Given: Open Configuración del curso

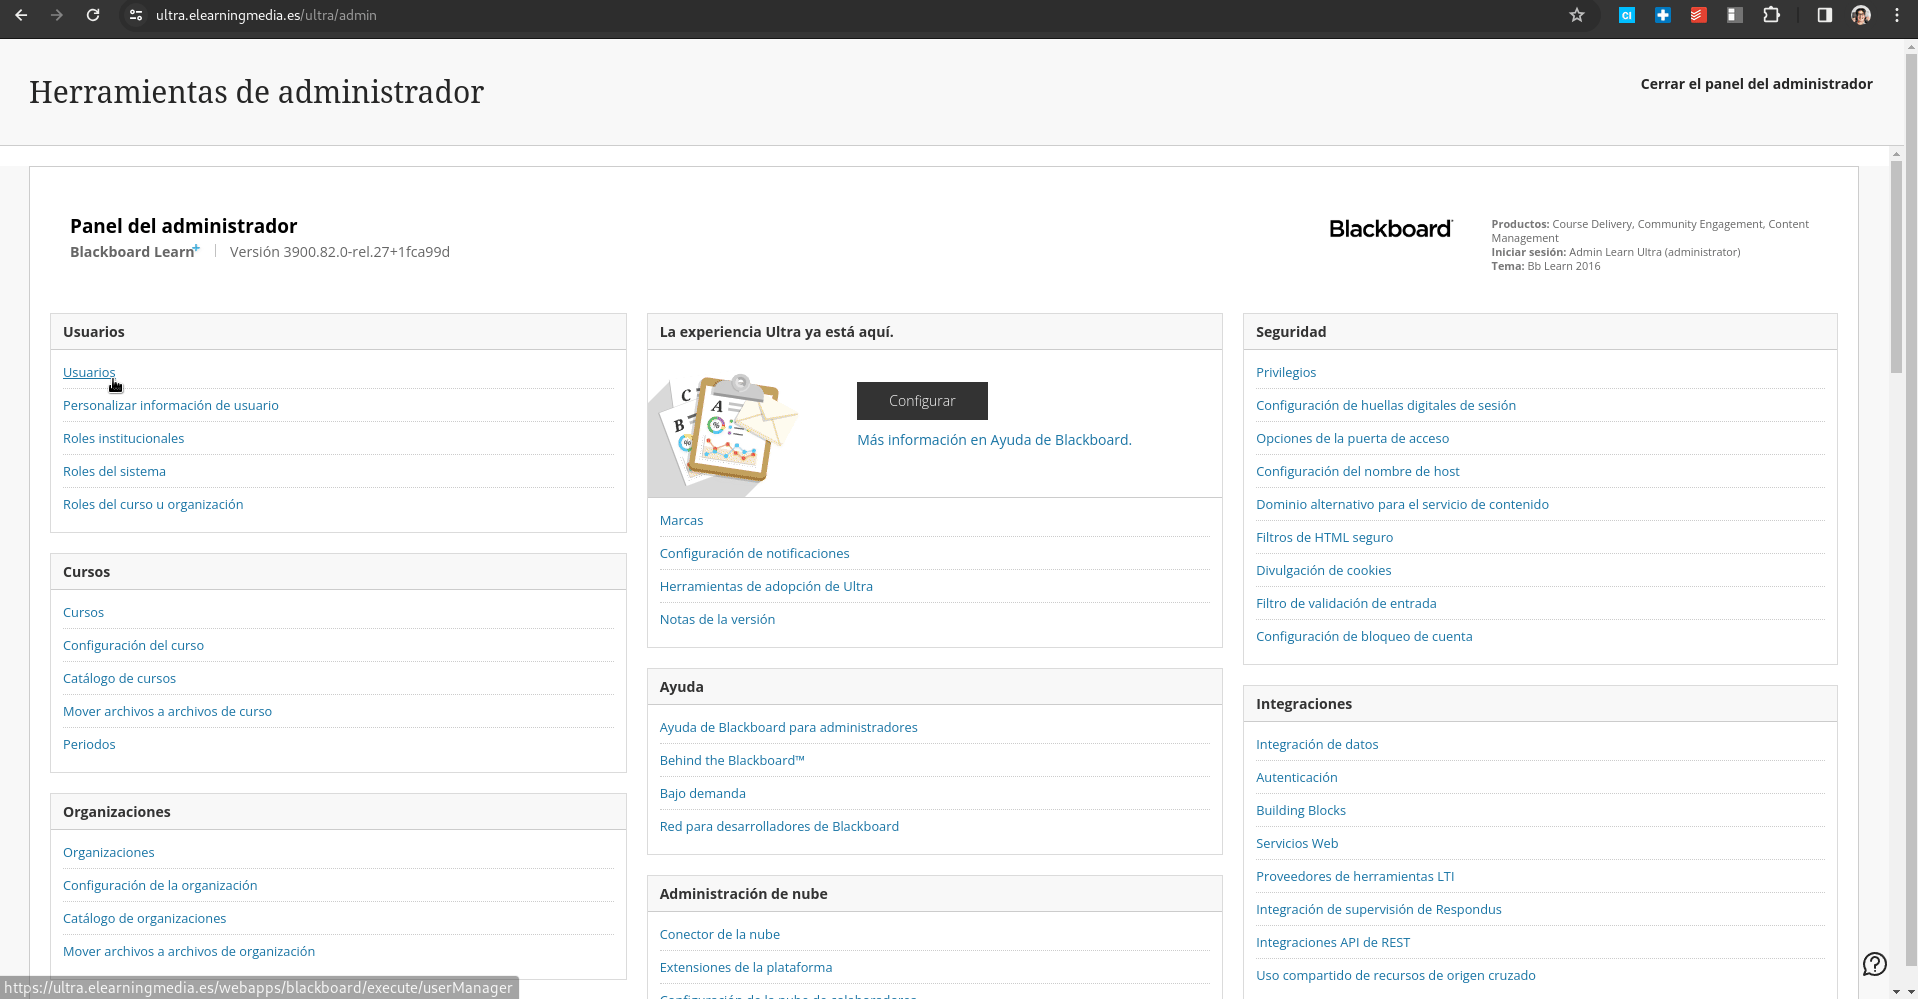Looking at the screenshot, I should pyautogui.click(x=133, y=645).
